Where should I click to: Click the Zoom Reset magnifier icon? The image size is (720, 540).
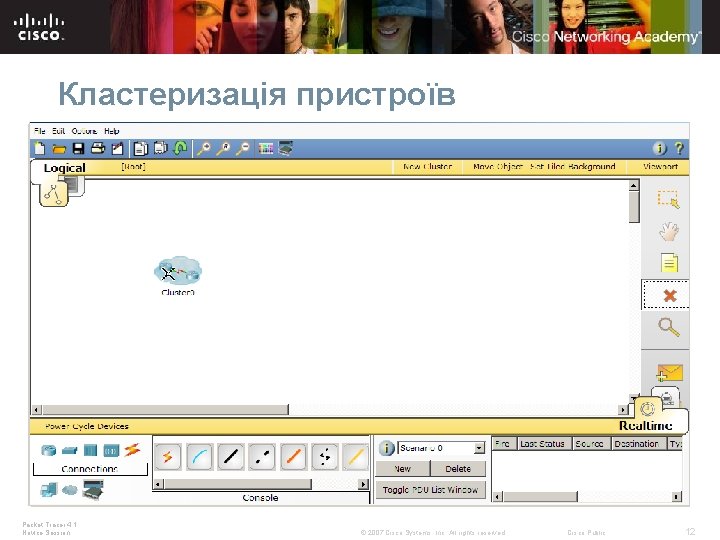[x=223, y=148]
